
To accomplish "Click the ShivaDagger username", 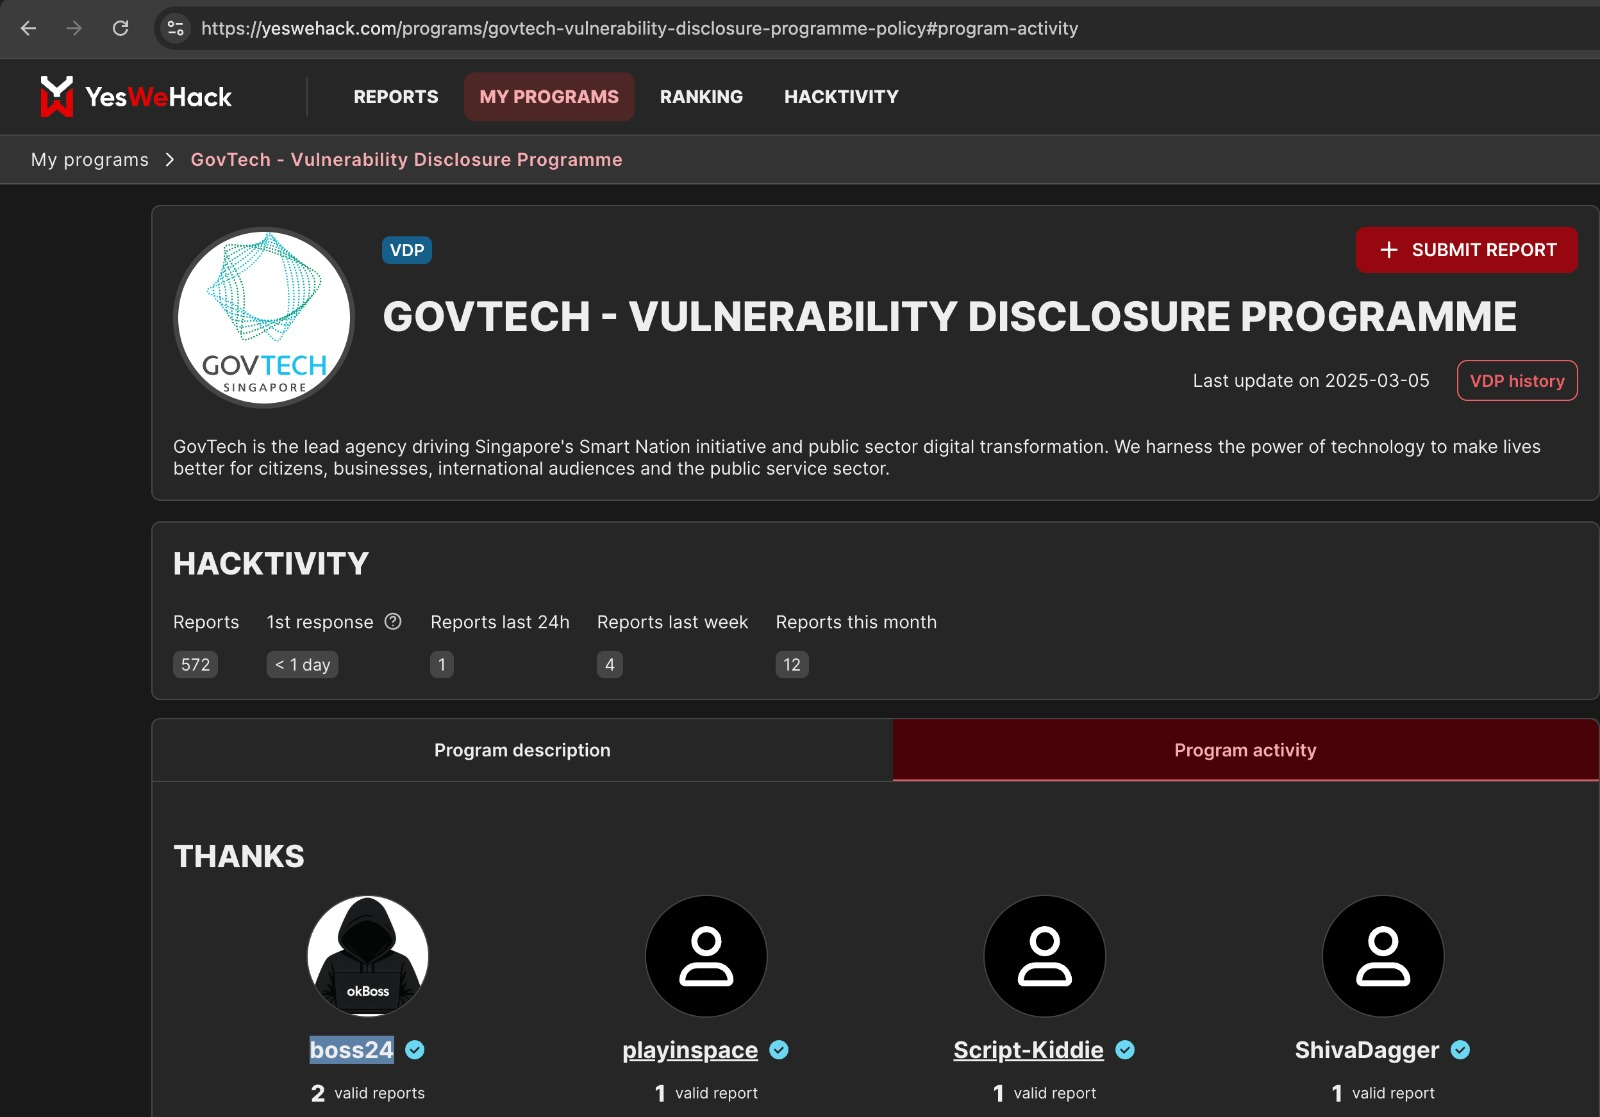I will pyautogui.click(x=1367, y=1050).
